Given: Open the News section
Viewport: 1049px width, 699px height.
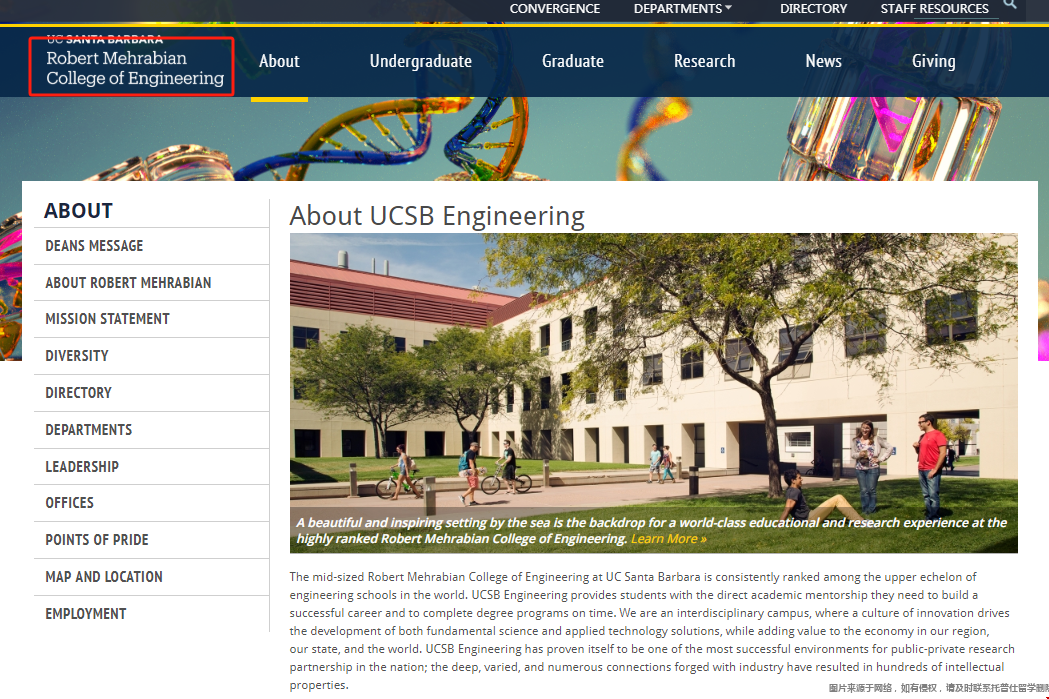Looking at the screenshot, I should tap(823, 61).
